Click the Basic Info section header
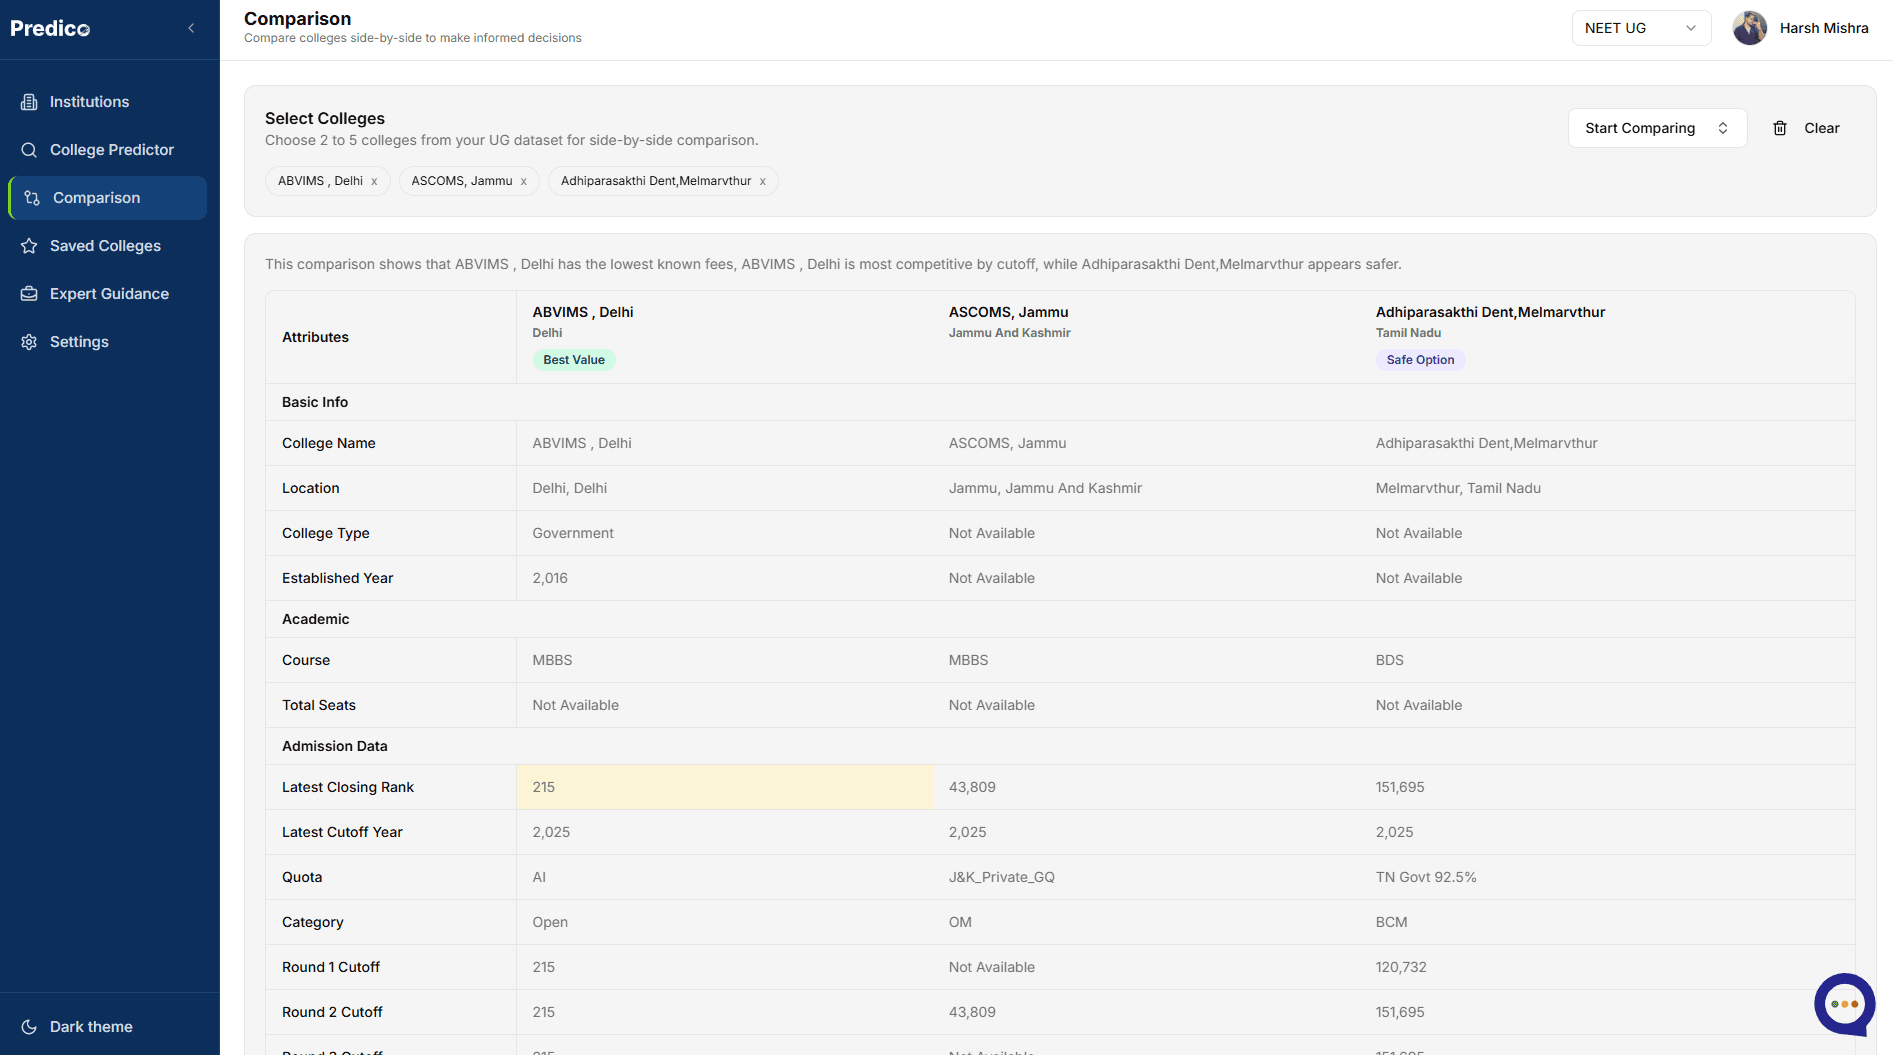The image size is (1893, 1055). 315,402
